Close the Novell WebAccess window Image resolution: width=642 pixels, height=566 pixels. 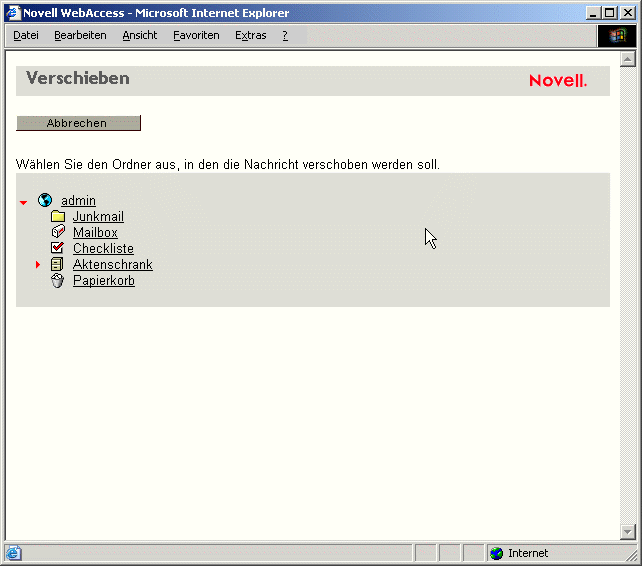[x=628, y=13]
